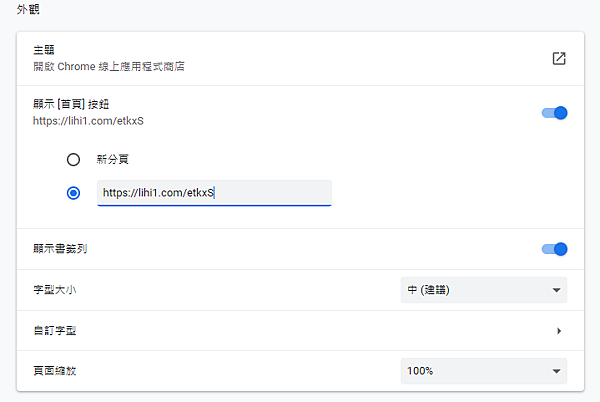Click the down arrow icon beside 100%
The width and height of the screenshot is (600, 402).
click(556, 371)
